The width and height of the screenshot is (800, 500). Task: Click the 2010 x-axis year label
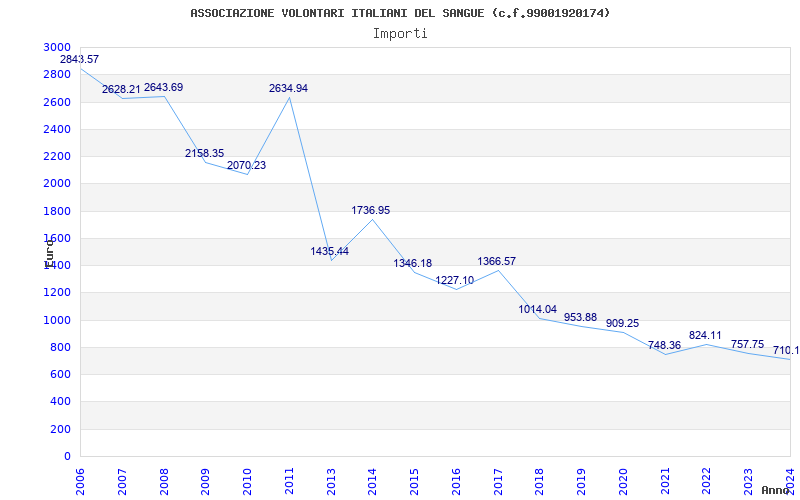(247, 481)
